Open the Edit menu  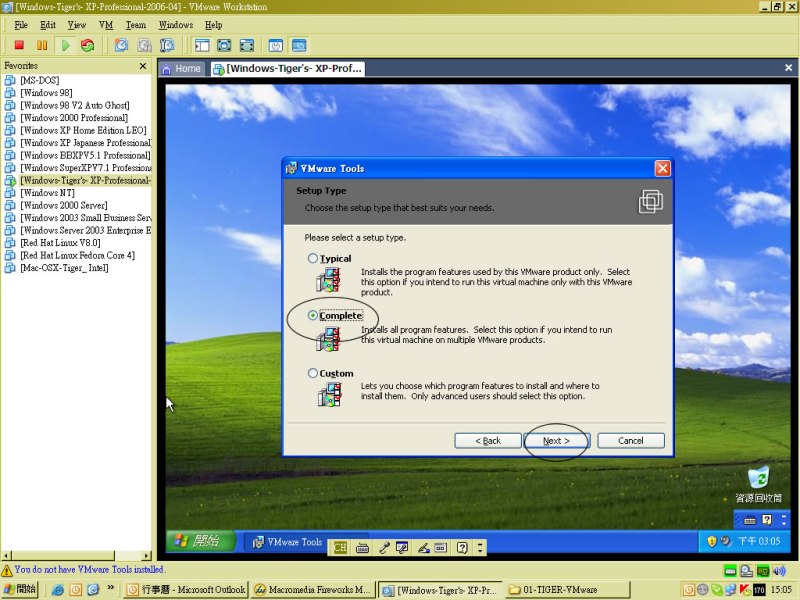(x=48, y=25)
